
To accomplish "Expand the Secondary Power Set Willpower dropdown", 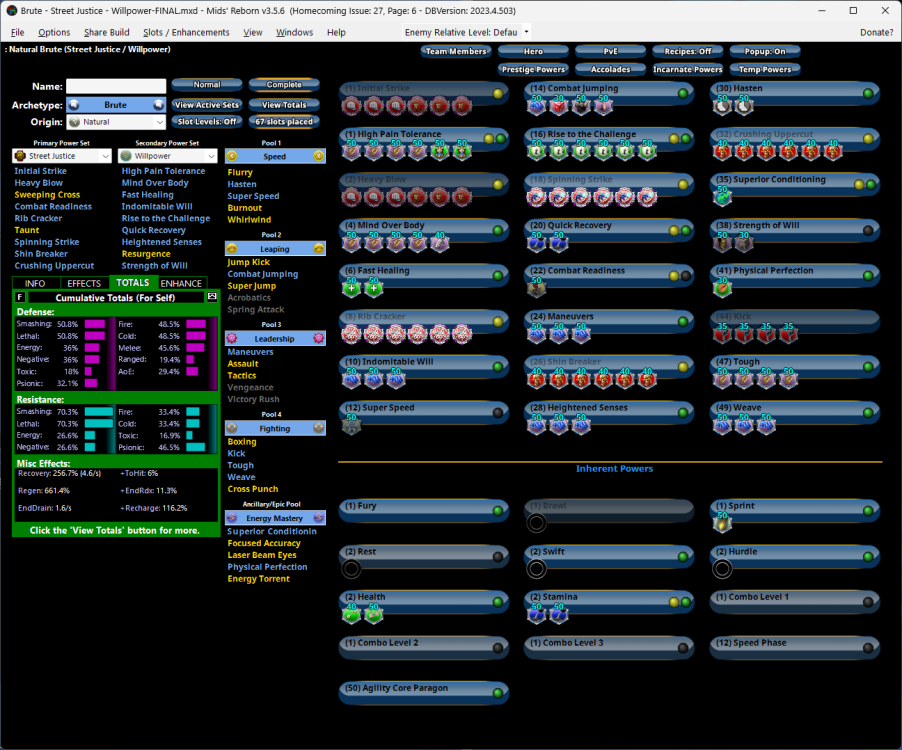I will click(167, 156).
